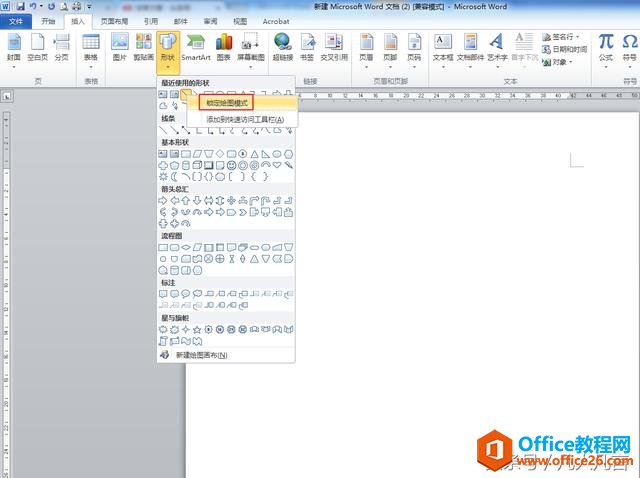Select the straight line shape under 线条
Screen dimensions: 640x478
tap(163, 130)
